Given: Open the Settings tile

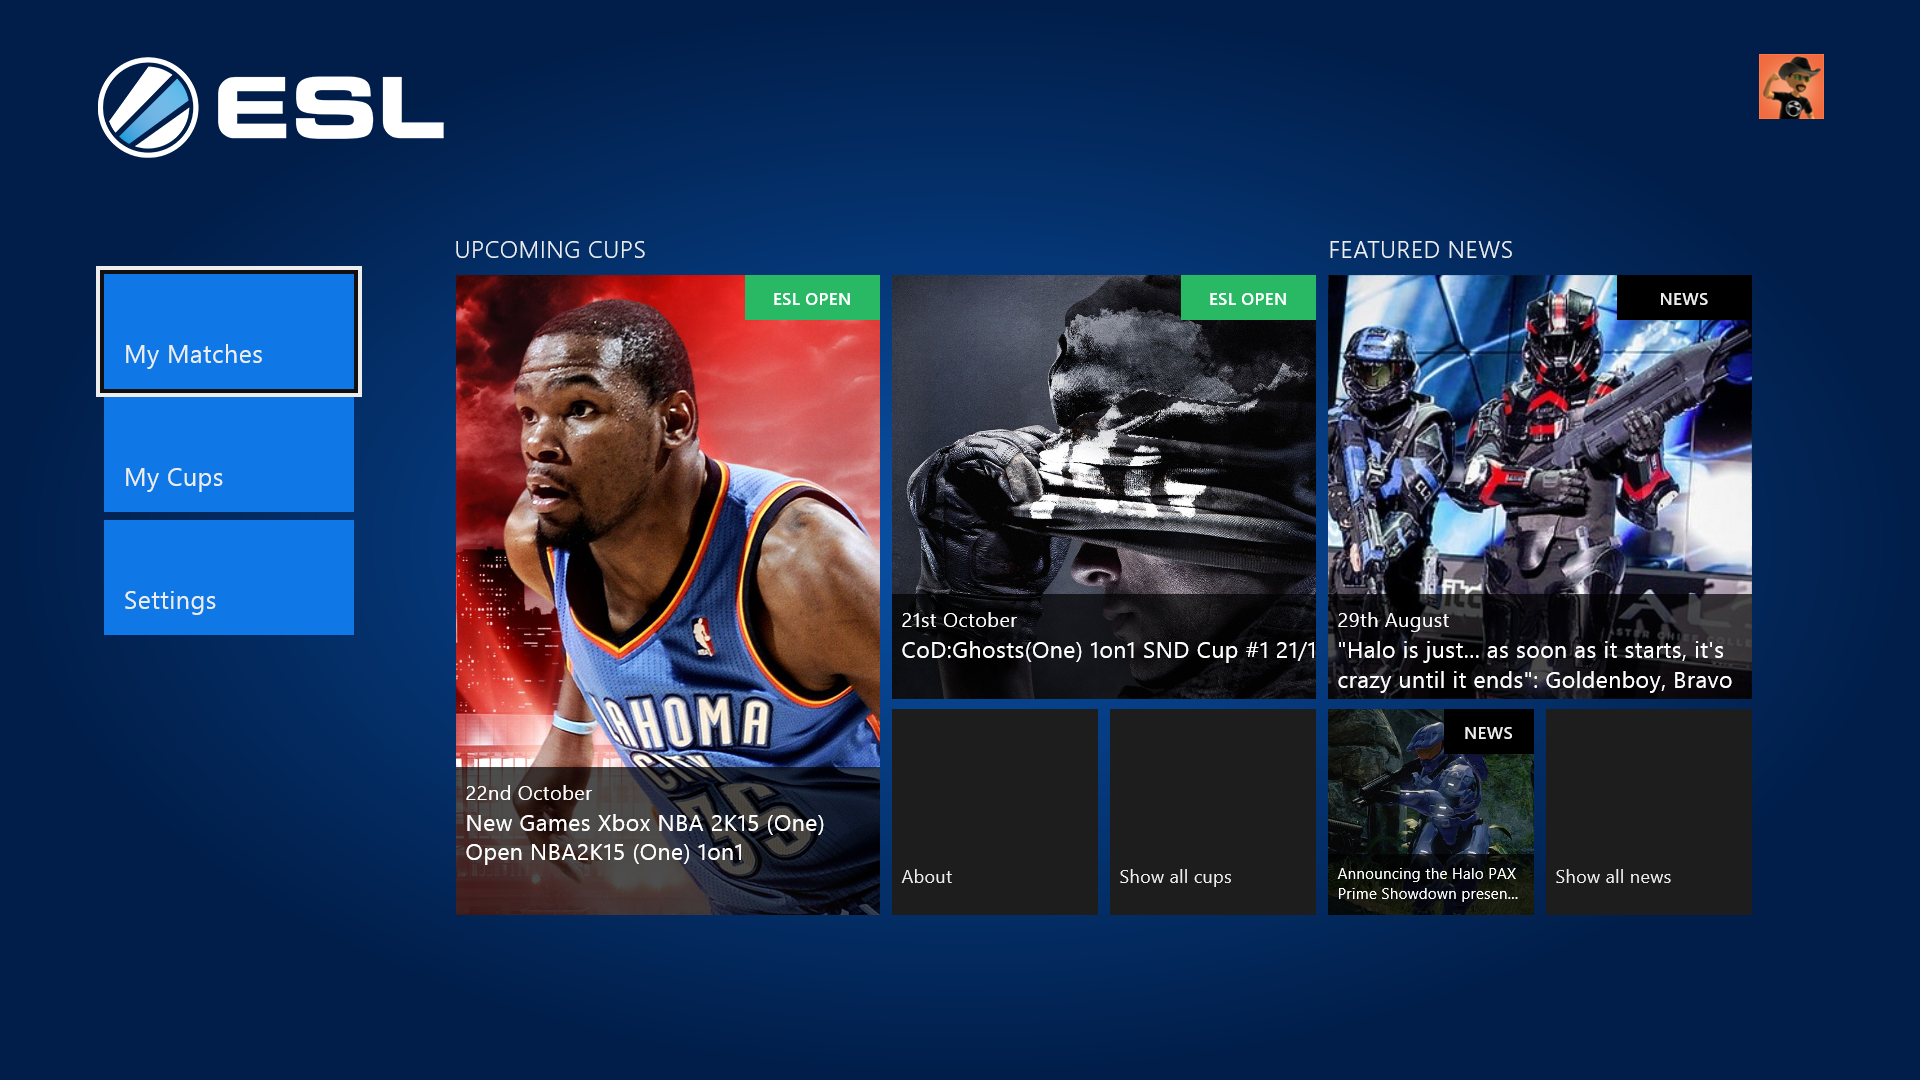Looking at the screenshot, I should [229, 578].
